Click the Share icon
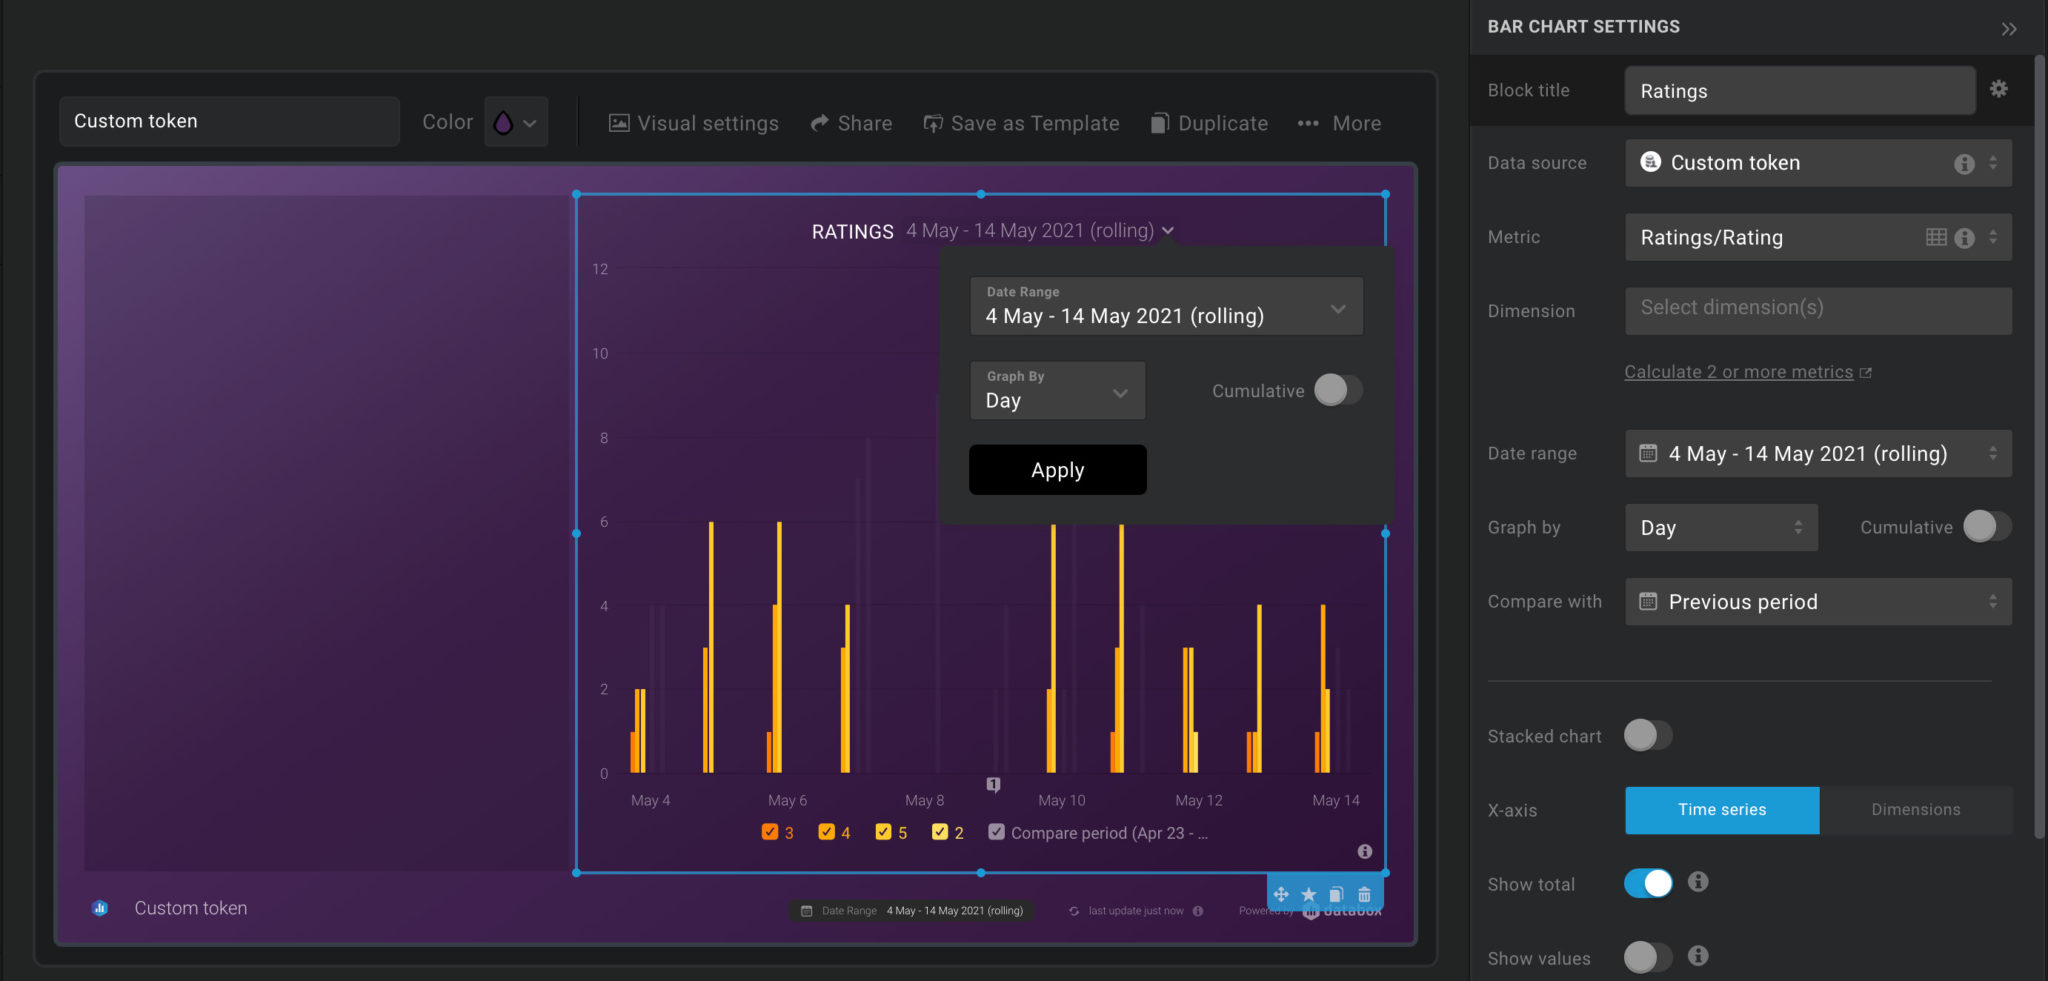This screenshot has height=981, width=2048. click(x=820, y=122)
